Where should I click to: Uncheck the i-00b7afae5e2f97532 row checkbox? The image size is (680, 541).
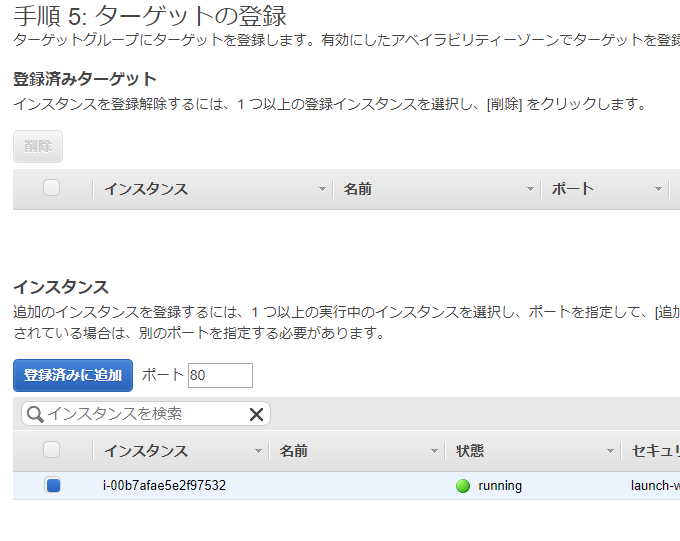click(x=53, y=486)
